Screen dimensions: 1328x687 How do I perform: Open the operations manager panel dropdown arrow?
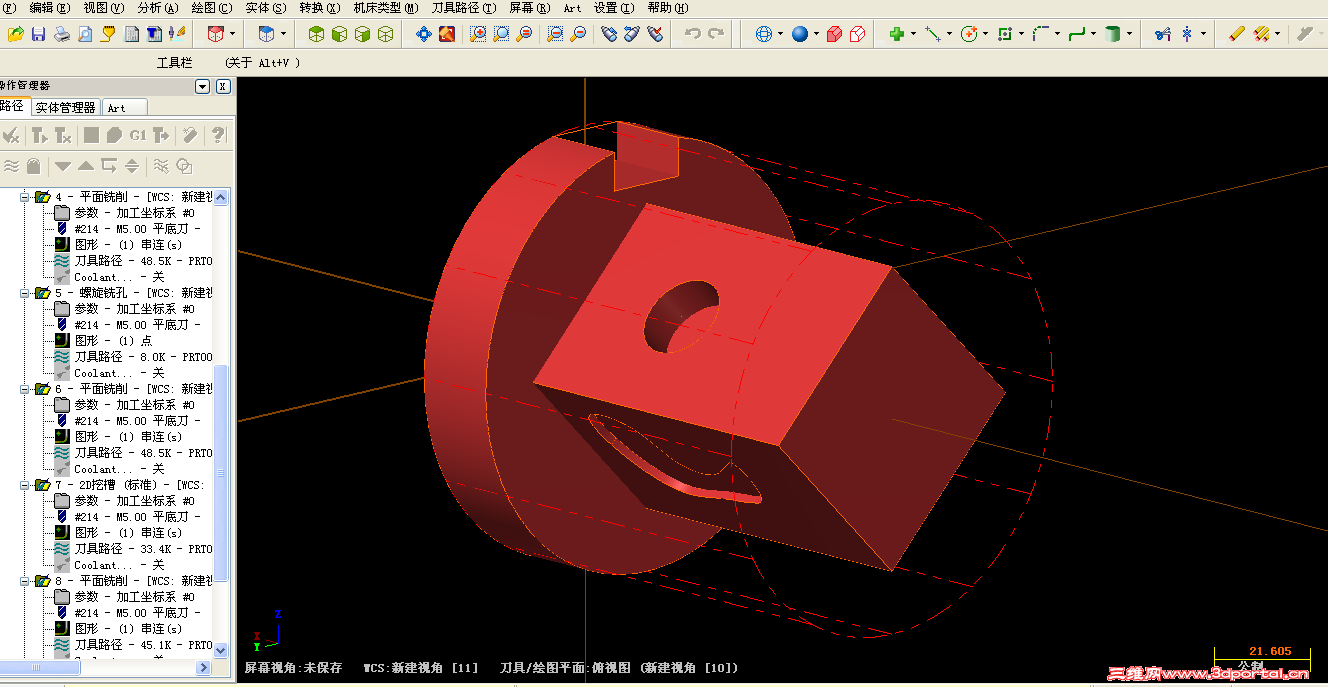tap(203, 87)
